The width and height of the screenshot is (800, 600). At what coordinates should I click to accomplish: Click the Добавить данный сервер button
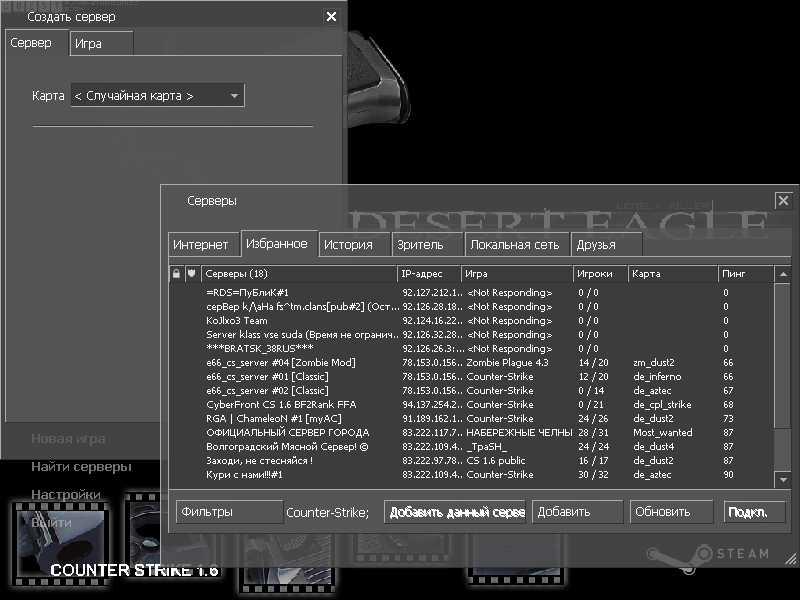click(x=456, y=512)
